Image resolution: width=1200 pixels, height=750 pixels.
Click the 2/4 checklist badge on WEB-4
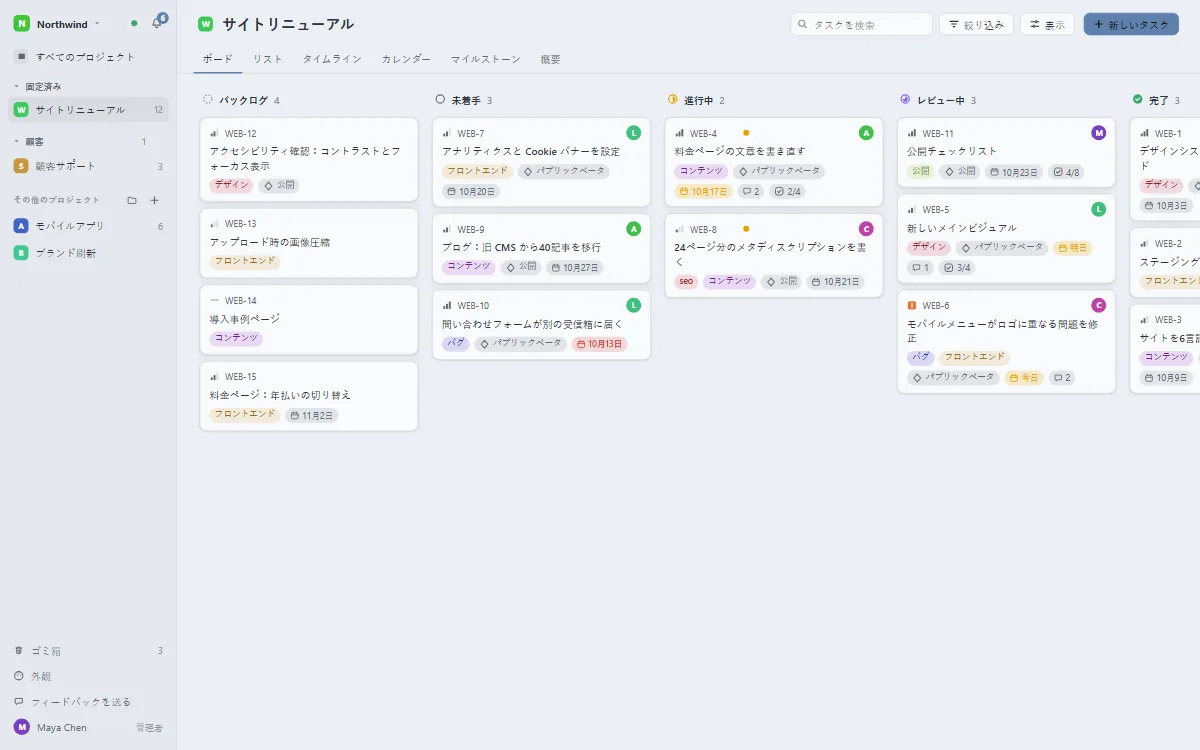pyautogui.click(x=788, y=191)
